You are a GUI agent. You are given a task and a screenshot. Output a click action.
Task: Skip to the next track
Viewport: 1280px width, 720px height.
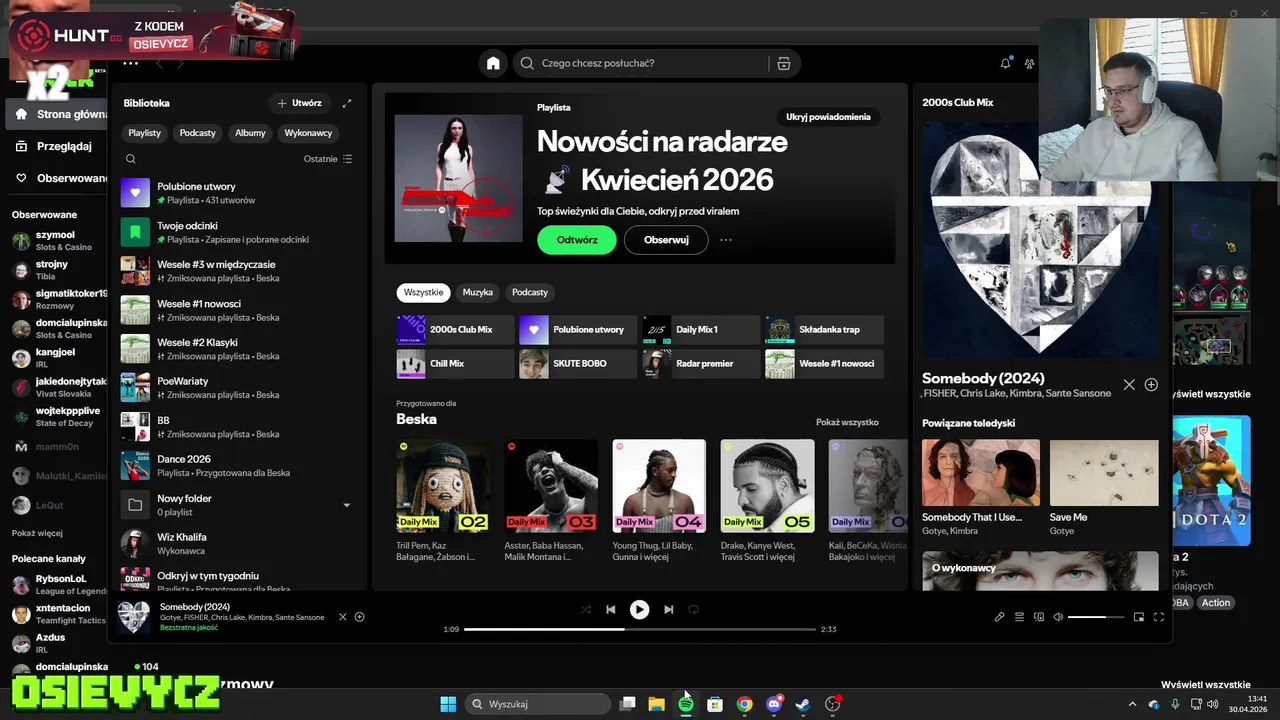[x=668, y=609]
